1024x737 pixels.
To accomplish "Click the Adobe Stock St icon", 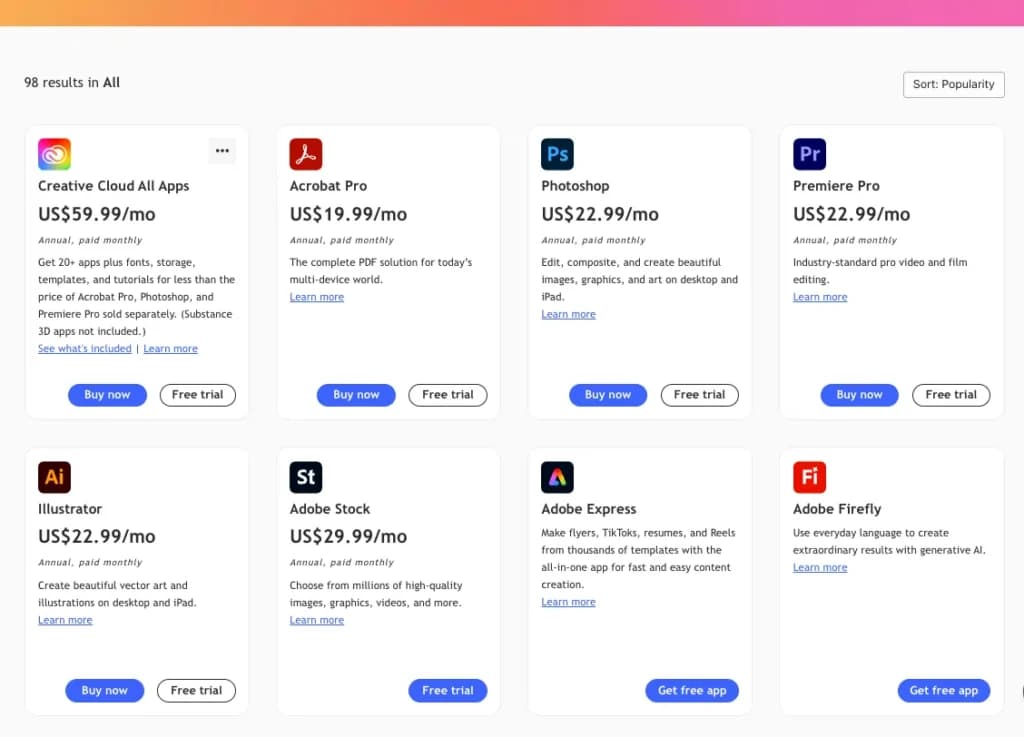I will tap(306, 477).
